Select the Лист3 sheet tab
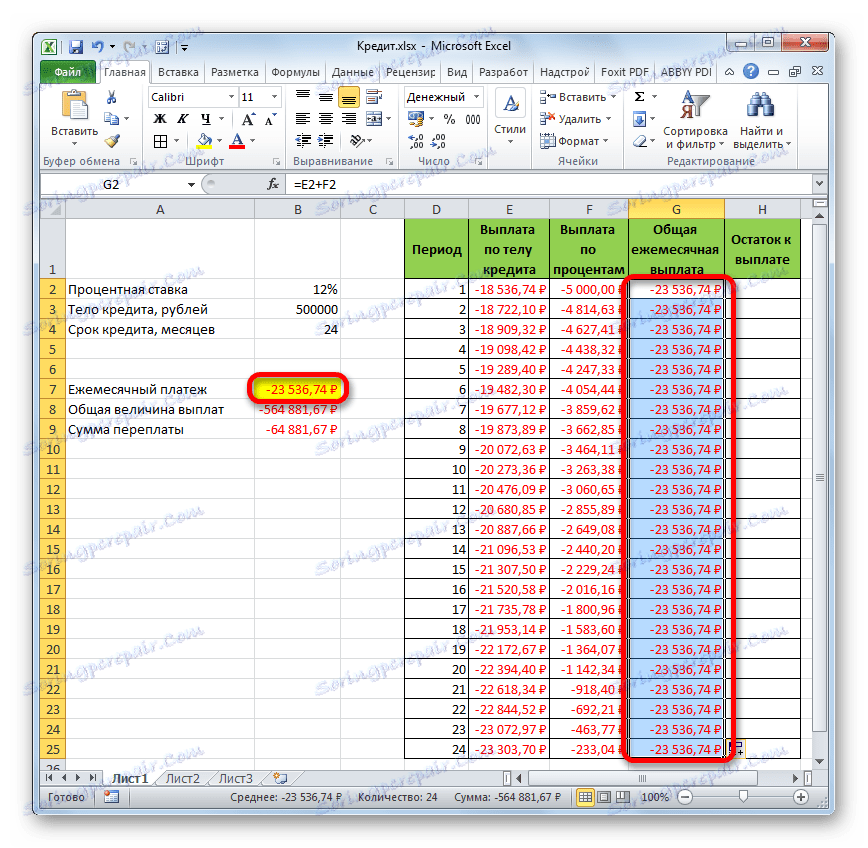The image size is (868, 848). [236, 779]
